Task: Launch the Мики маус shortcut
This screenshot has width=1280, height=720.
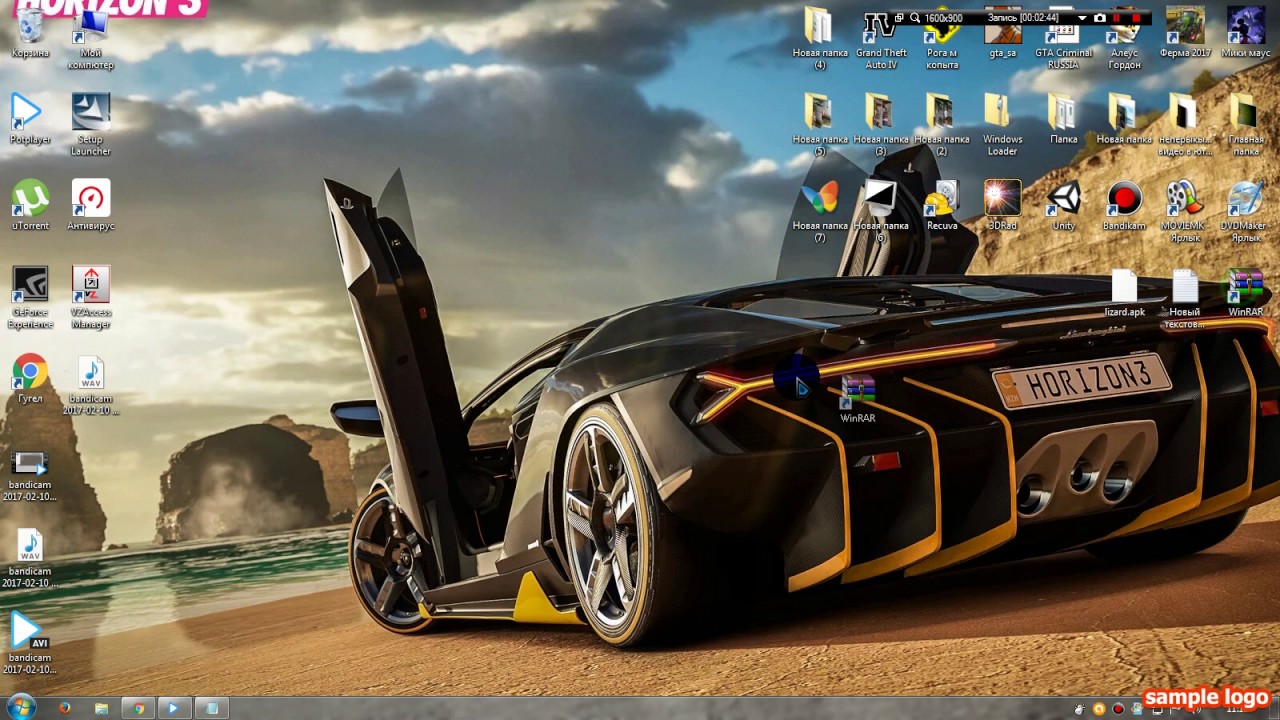Action: (1246, 33)
